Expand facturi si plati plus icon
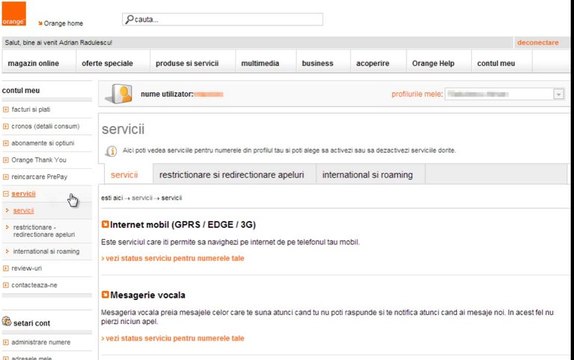The image size is (574, 360). pyautogui.click(x=5, y=110)
